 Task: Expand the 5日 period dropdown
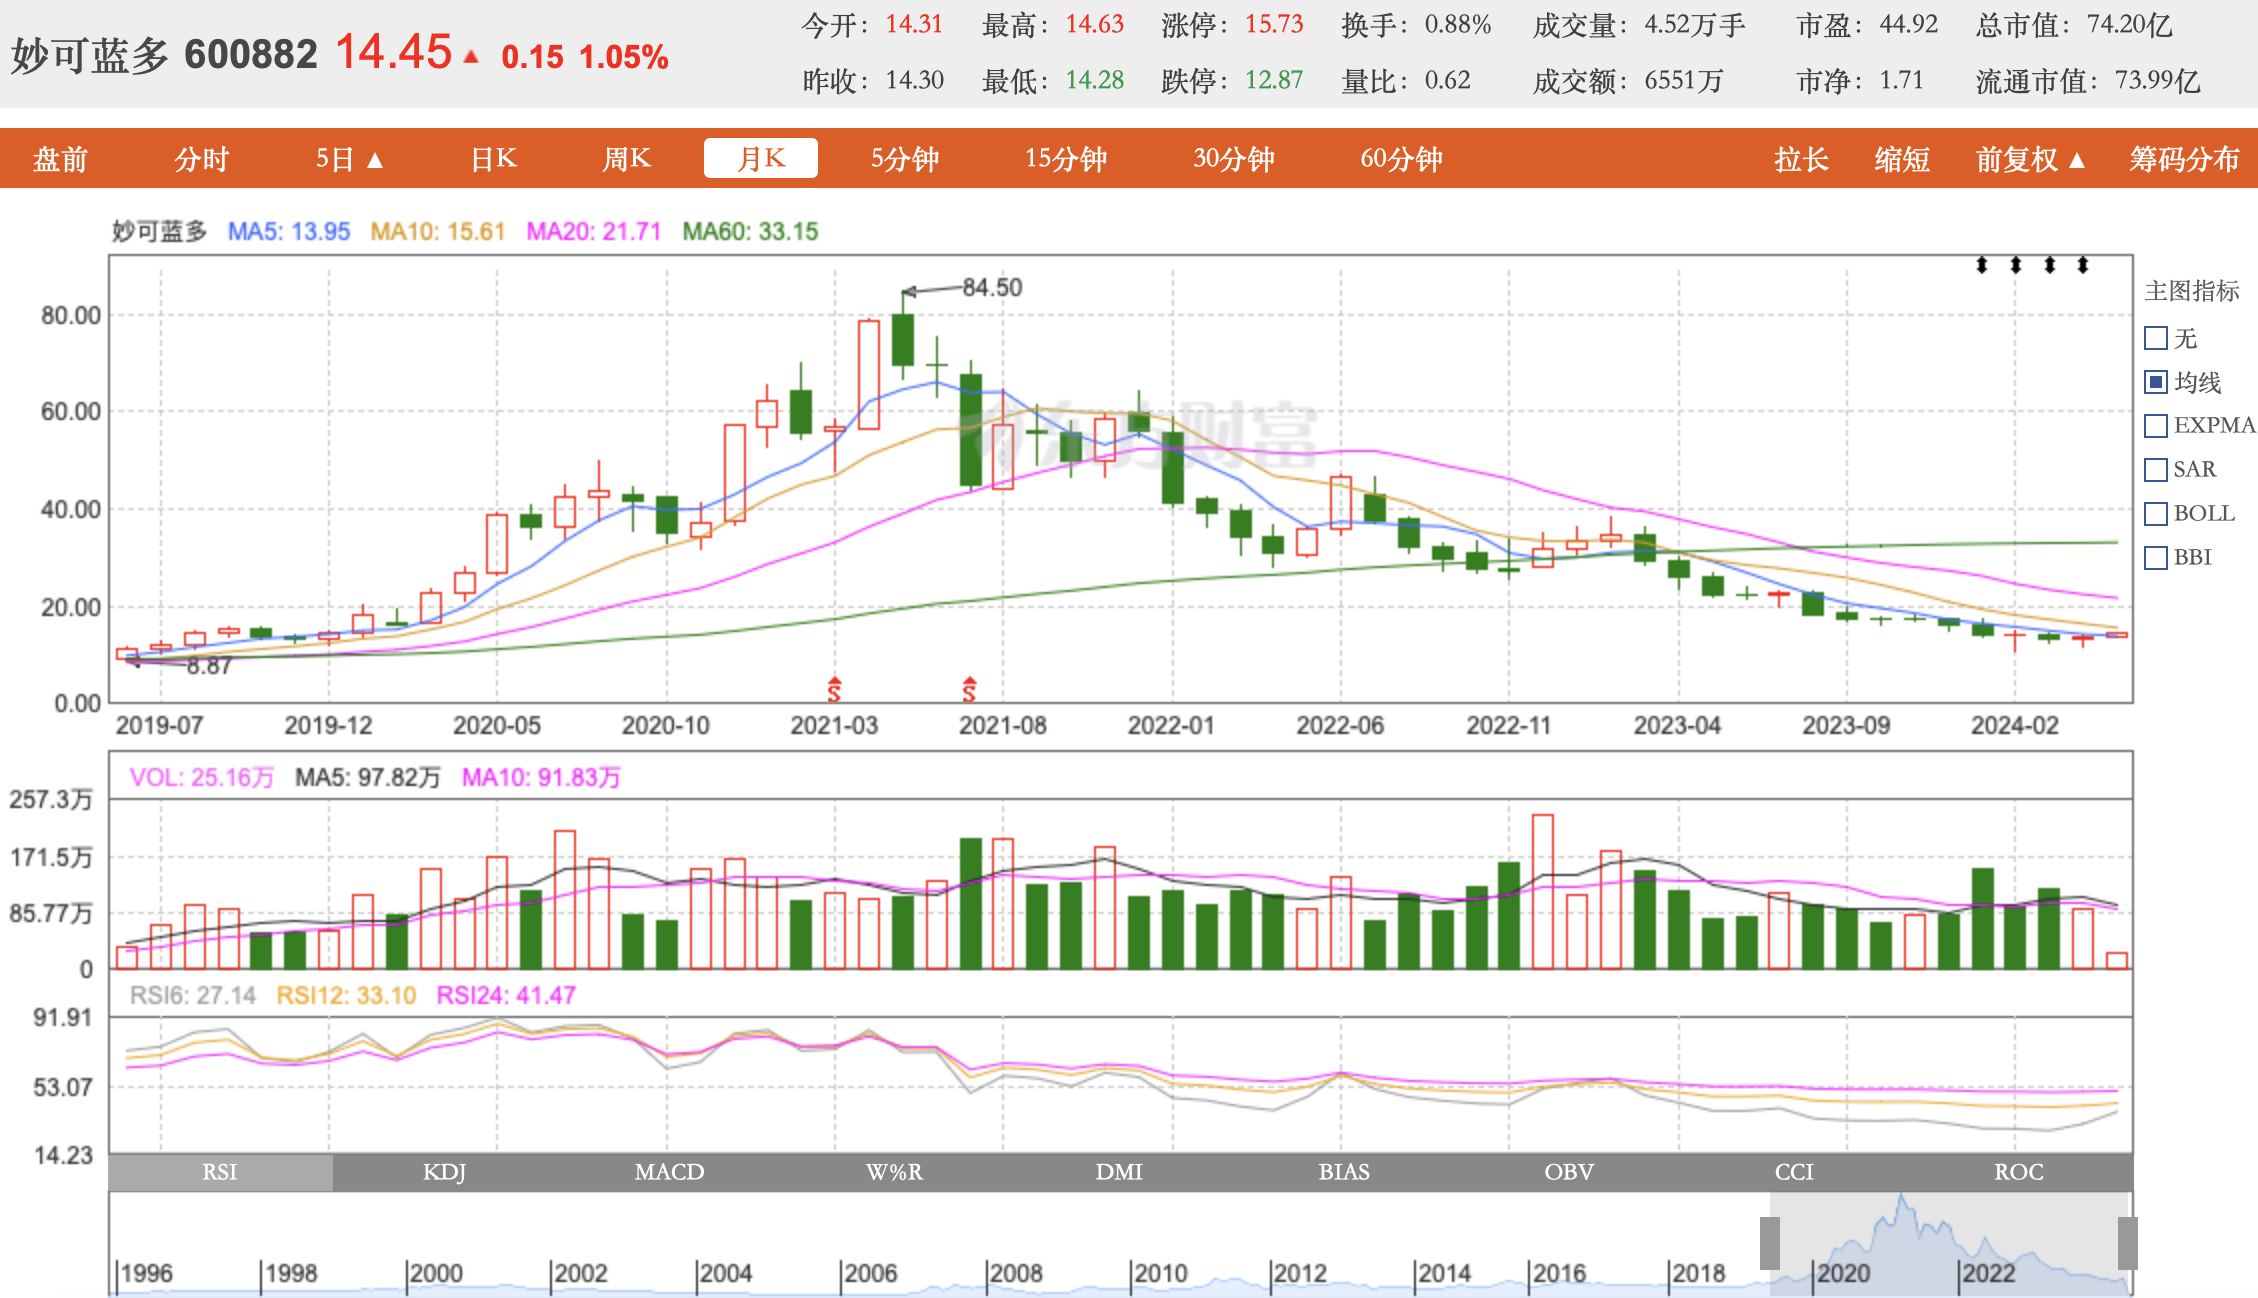349,159
